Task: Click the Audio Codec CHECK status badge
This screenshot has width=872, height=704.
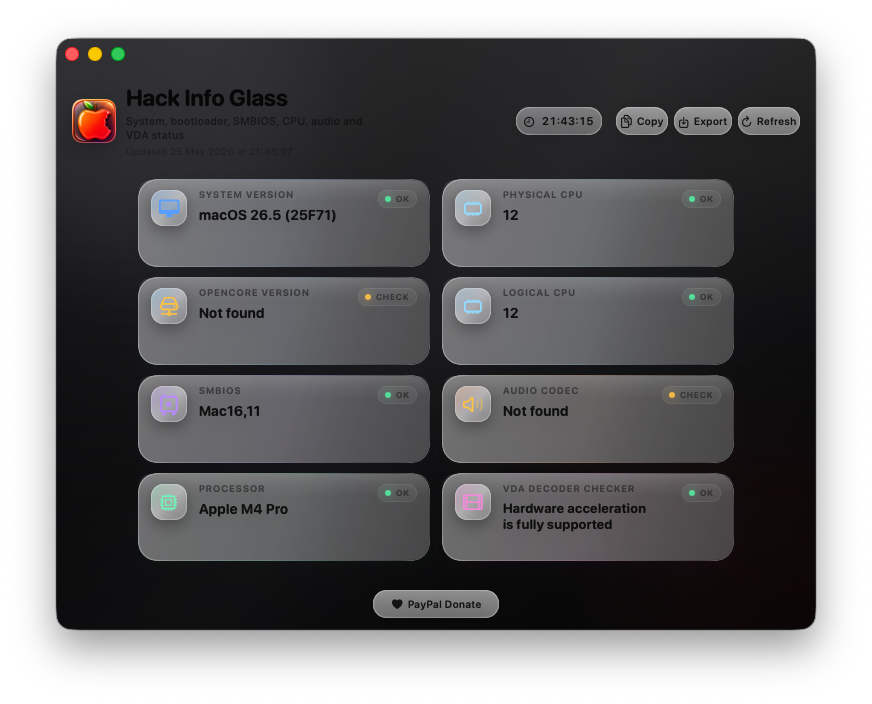Action: [691, 395]
